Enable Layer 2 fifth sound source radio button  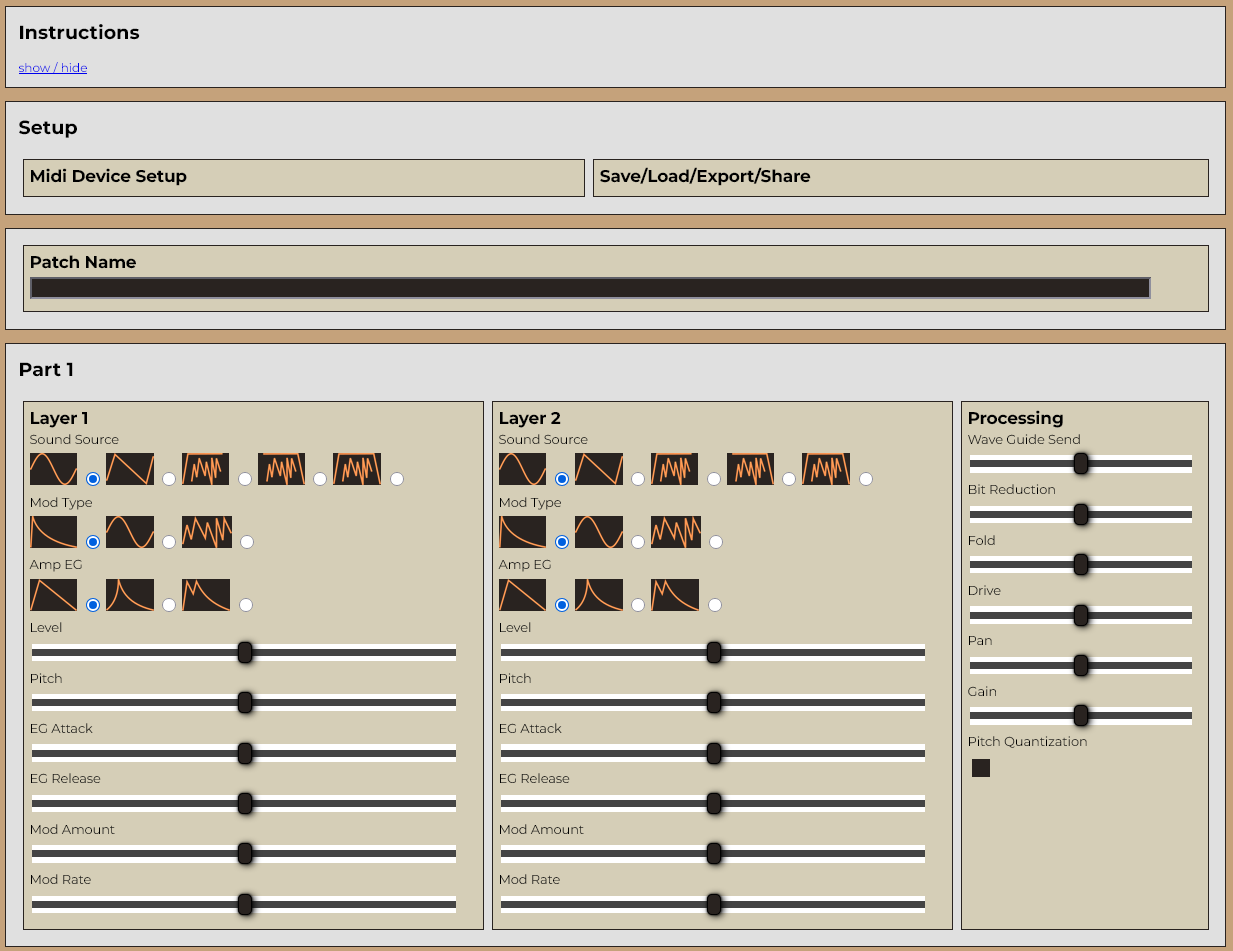pyautogui.click(x=866, y=479)
